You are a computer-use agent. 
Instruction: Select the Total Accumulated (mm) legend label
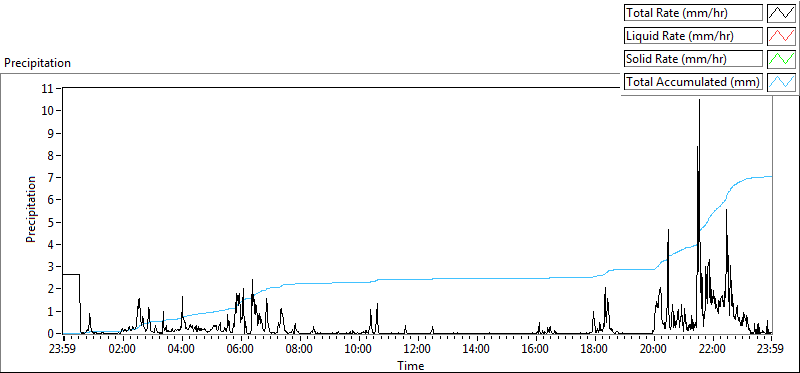(693, 82)
